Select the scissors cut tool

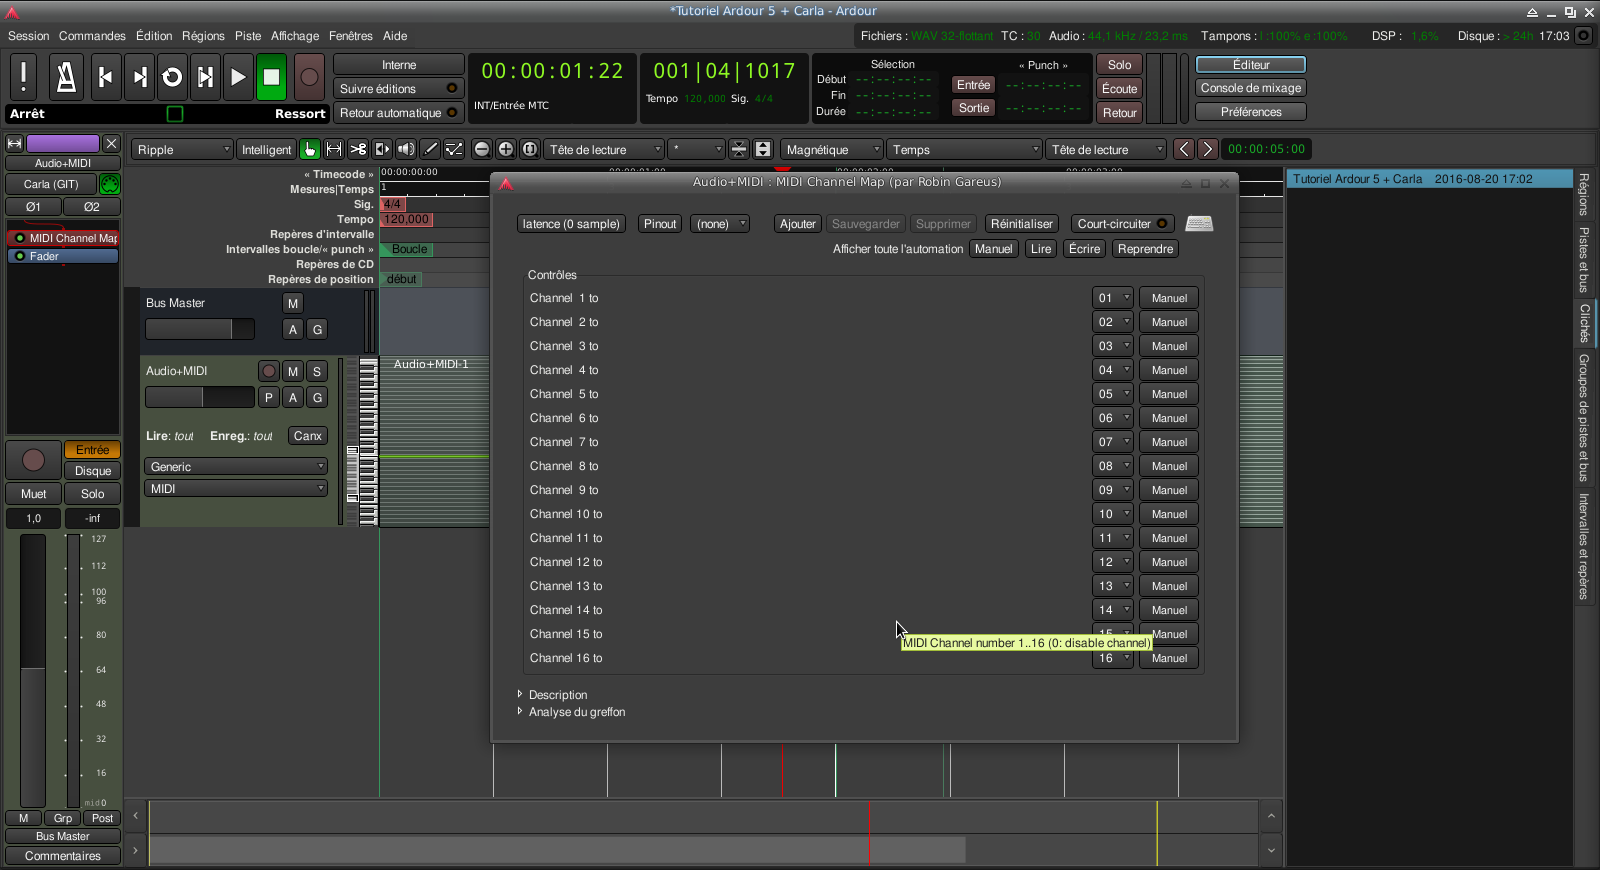pyautogui.click(x=358, y=149)
